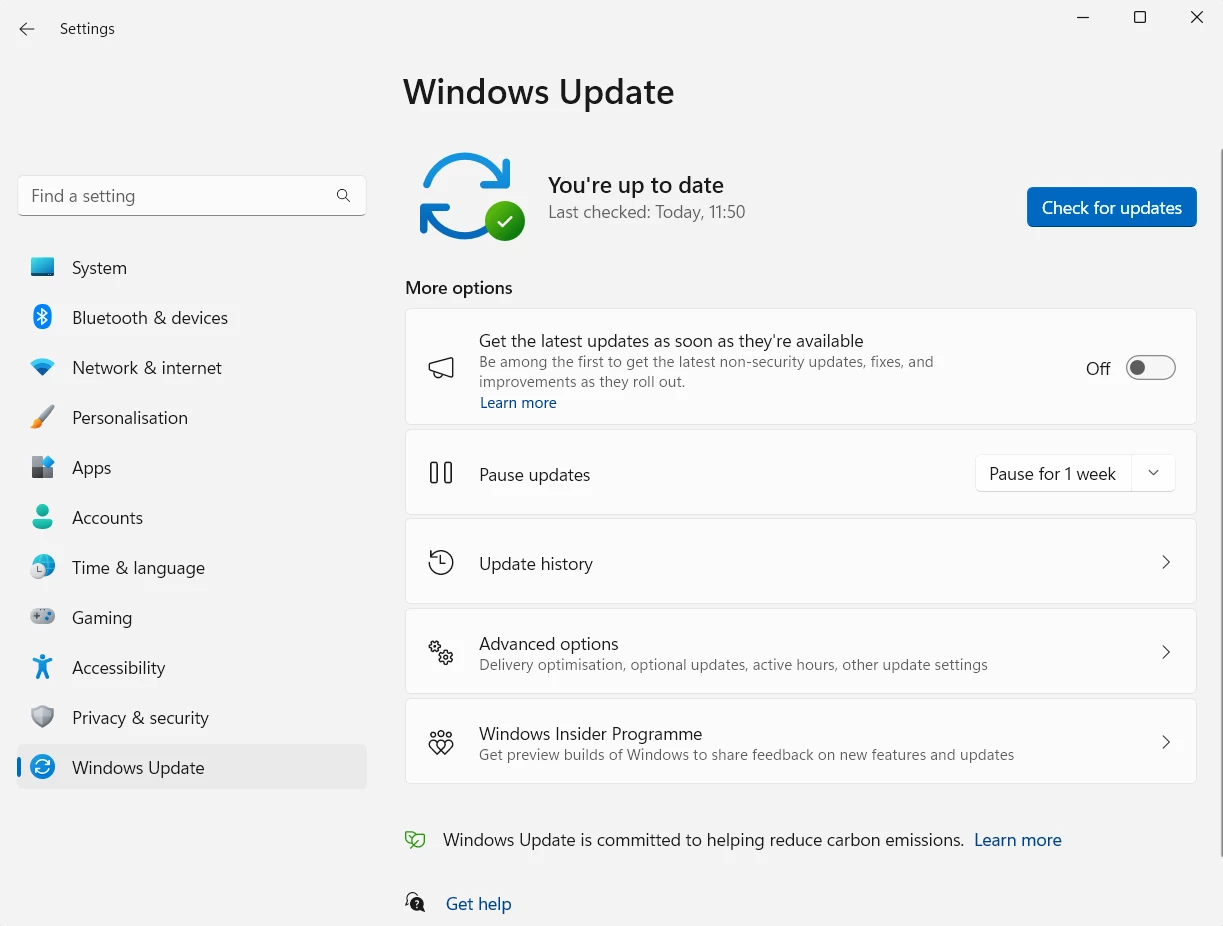Click the System settings icon

42,267
